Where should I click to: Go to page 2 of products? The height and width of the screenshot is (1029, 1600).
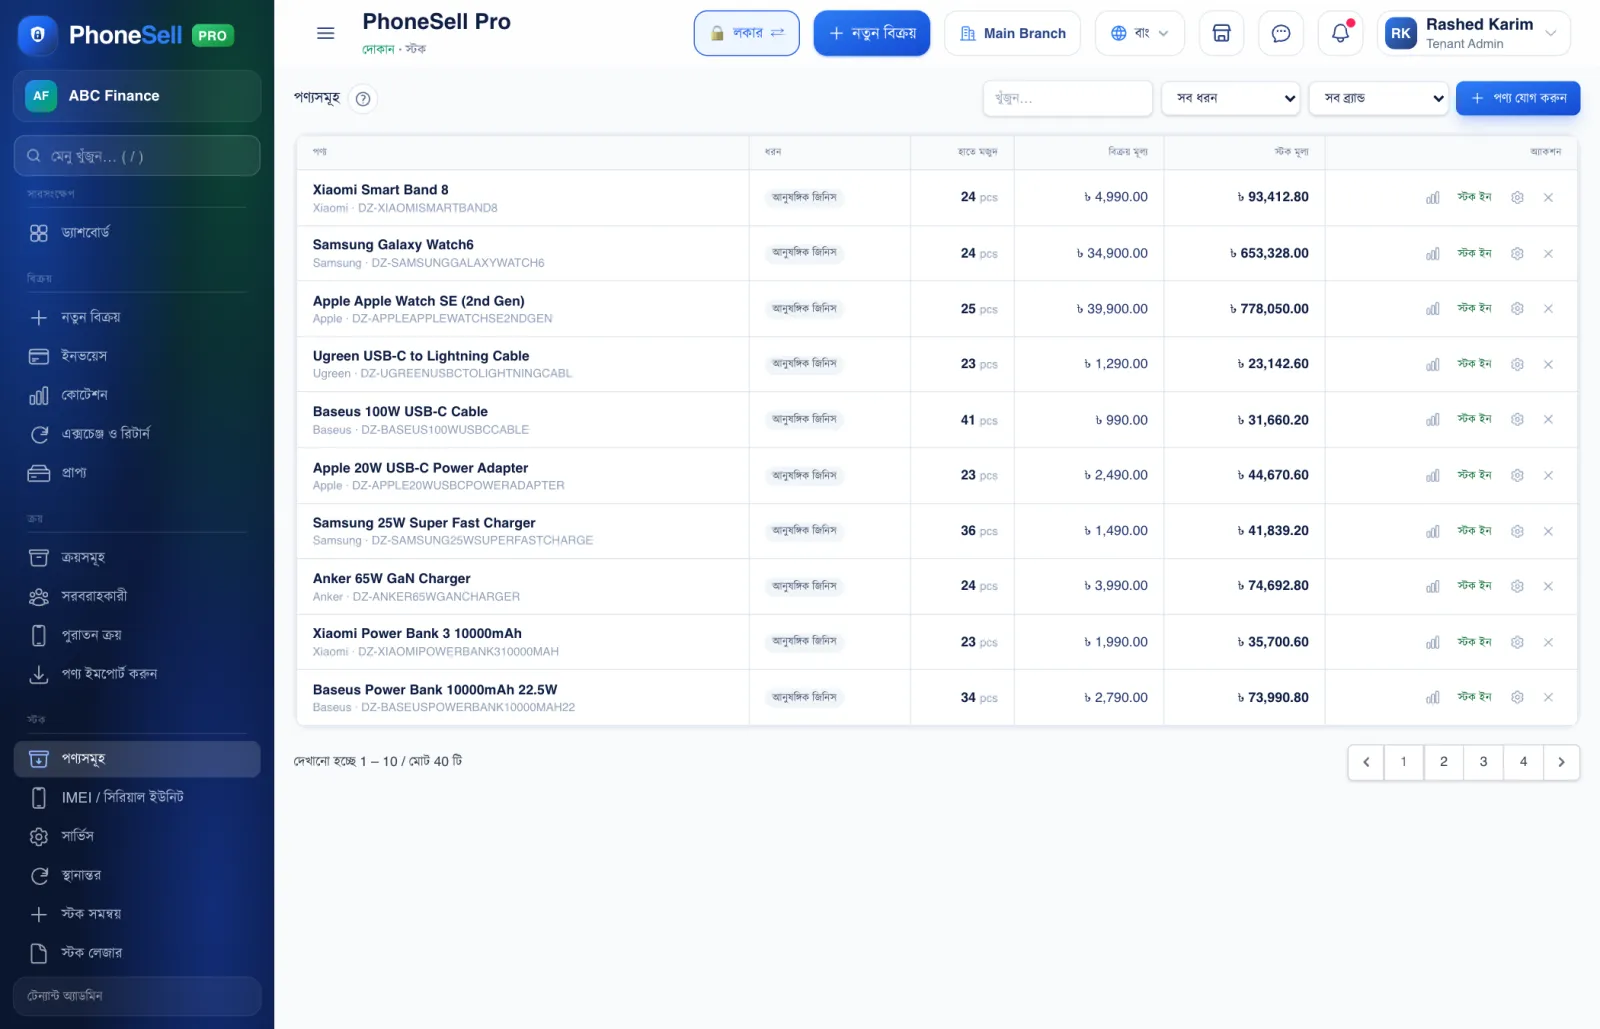point(1443,762)
